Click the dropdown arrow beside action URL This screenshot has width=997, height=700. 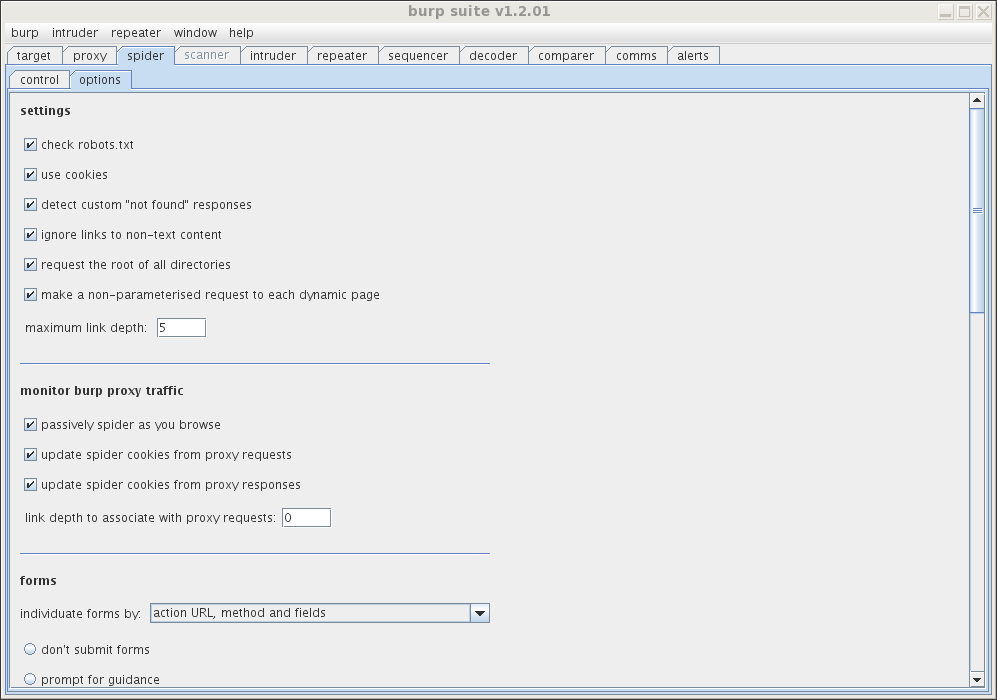(479, 613)
